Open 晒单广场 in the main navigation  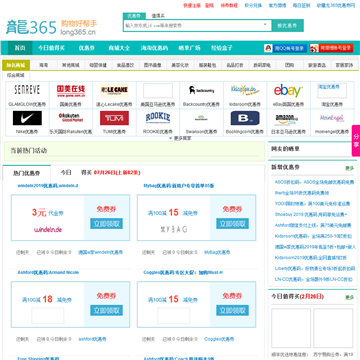click(x=189, y=48)
